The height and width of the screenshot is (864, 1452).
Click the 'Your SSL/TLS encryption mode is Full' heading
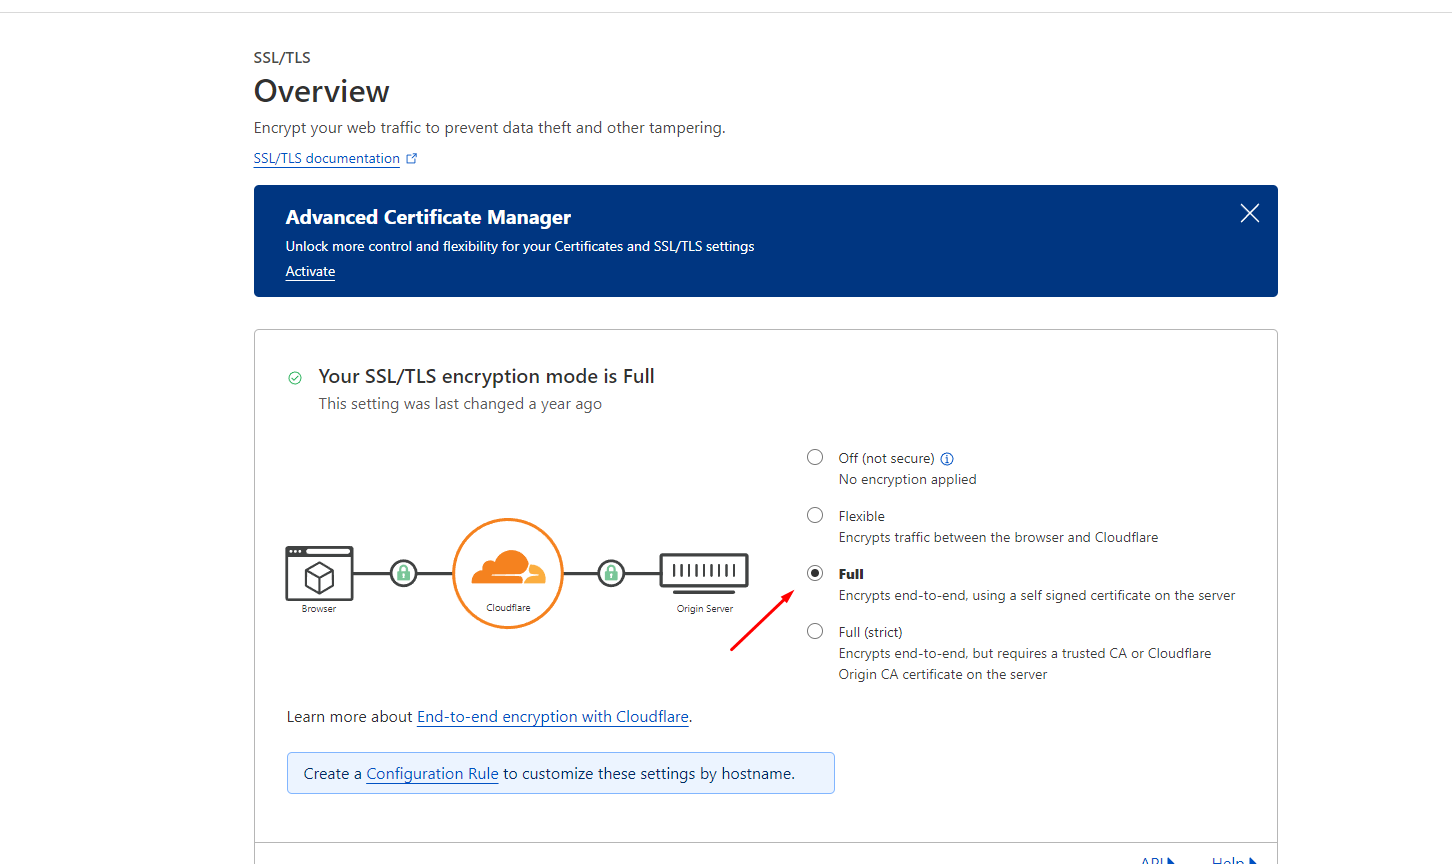[x=486, y=376]
